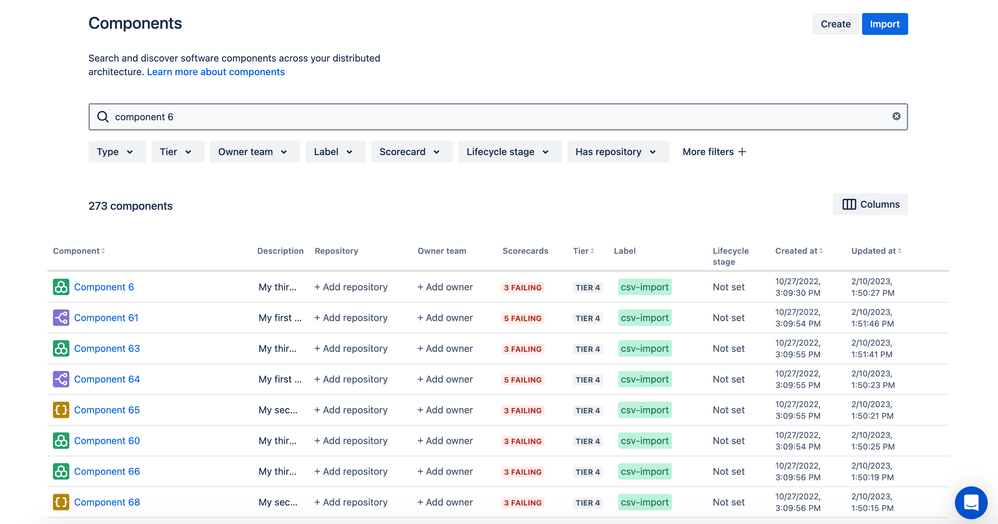Viewport: 998px width, 524px height.
Task: Click 3 FAILING badge for Component 6
Action: click(523, 288)
